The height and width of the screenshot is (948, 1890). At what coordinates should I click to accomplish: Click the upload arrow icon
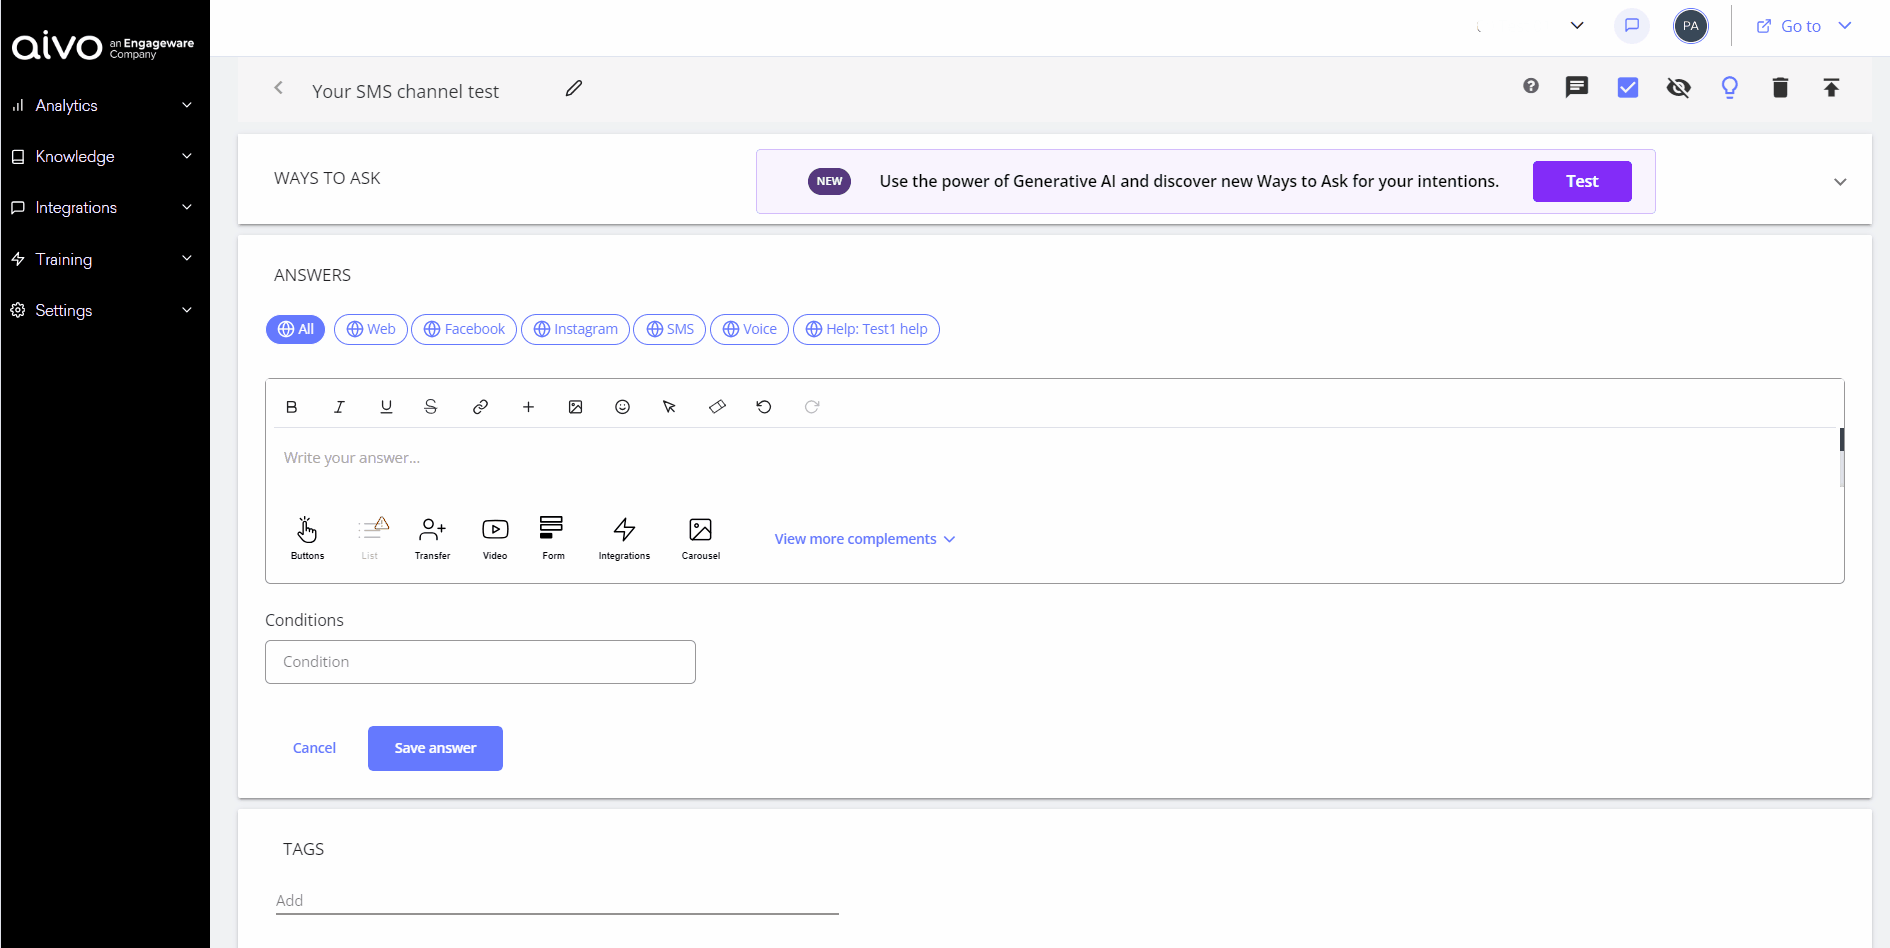(x=1832, y=88)
